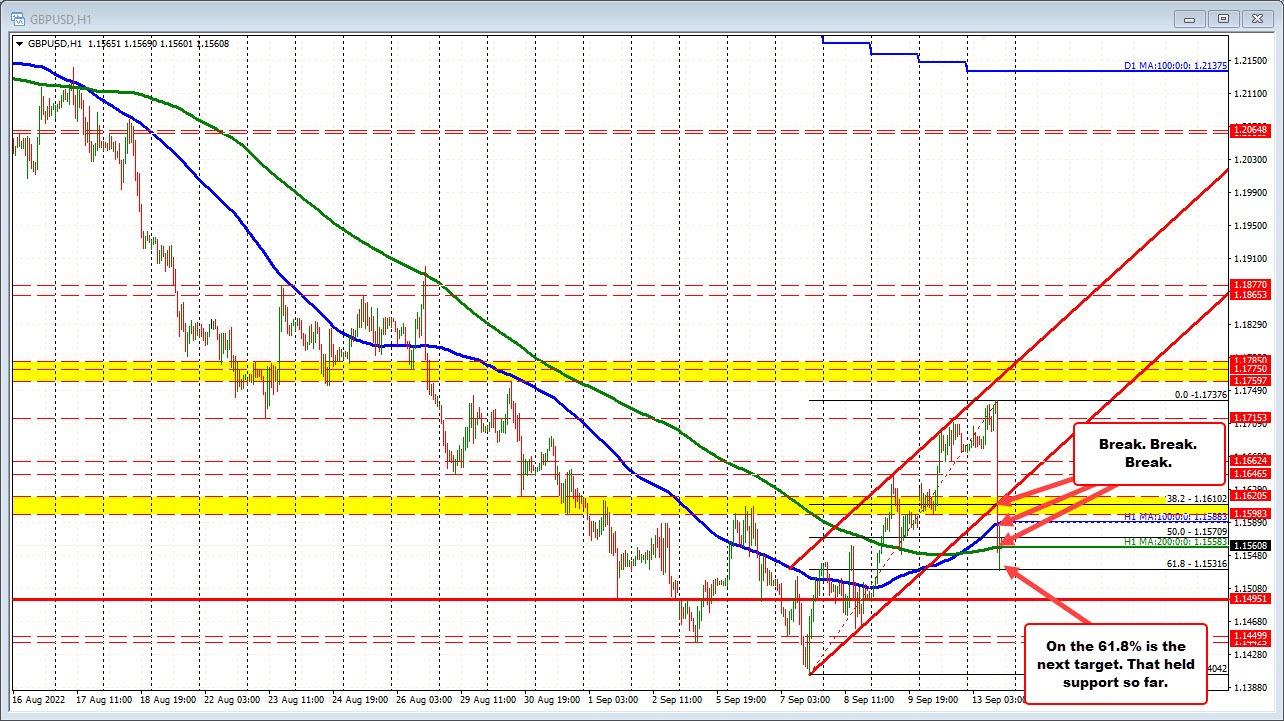
Task: Select the red 1.15983 price label tag
Action: click(x=1250, y=512)
